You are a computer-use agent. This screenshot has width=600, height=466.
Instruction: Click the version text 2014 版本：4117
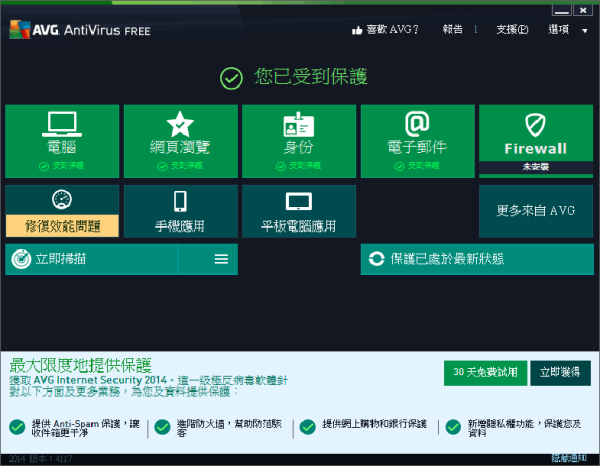(41, 459)
